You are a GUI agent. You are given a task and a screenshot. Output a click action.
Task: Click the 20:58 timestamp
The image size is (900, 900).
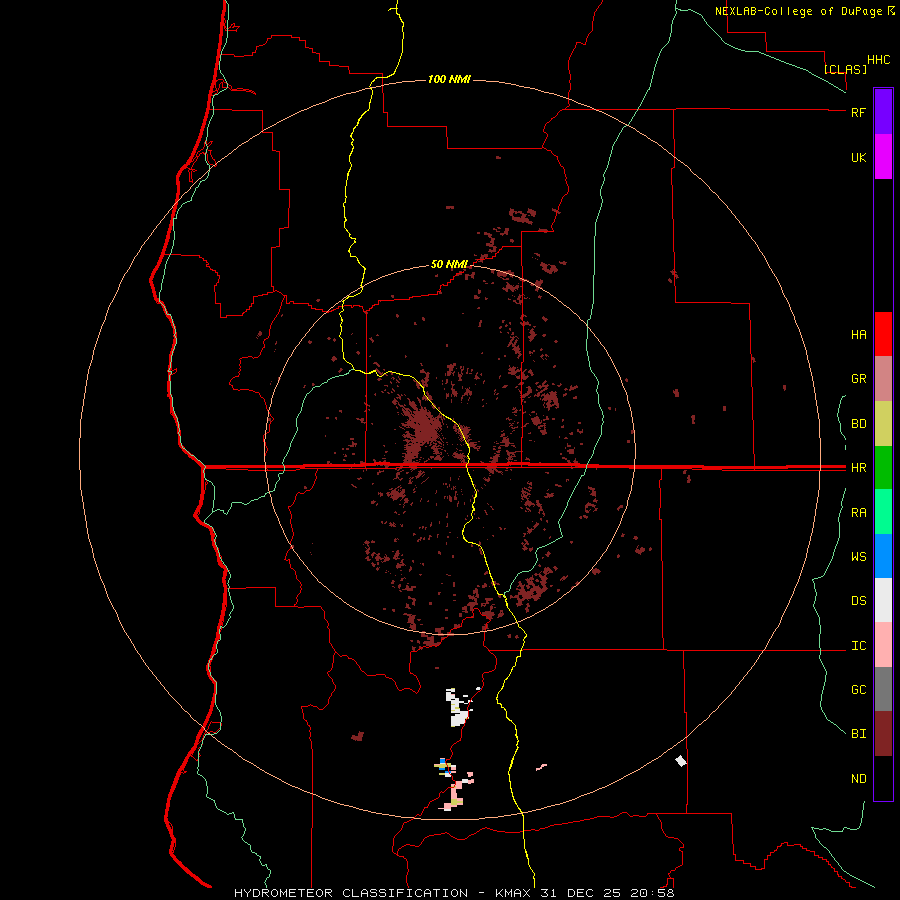652,893
